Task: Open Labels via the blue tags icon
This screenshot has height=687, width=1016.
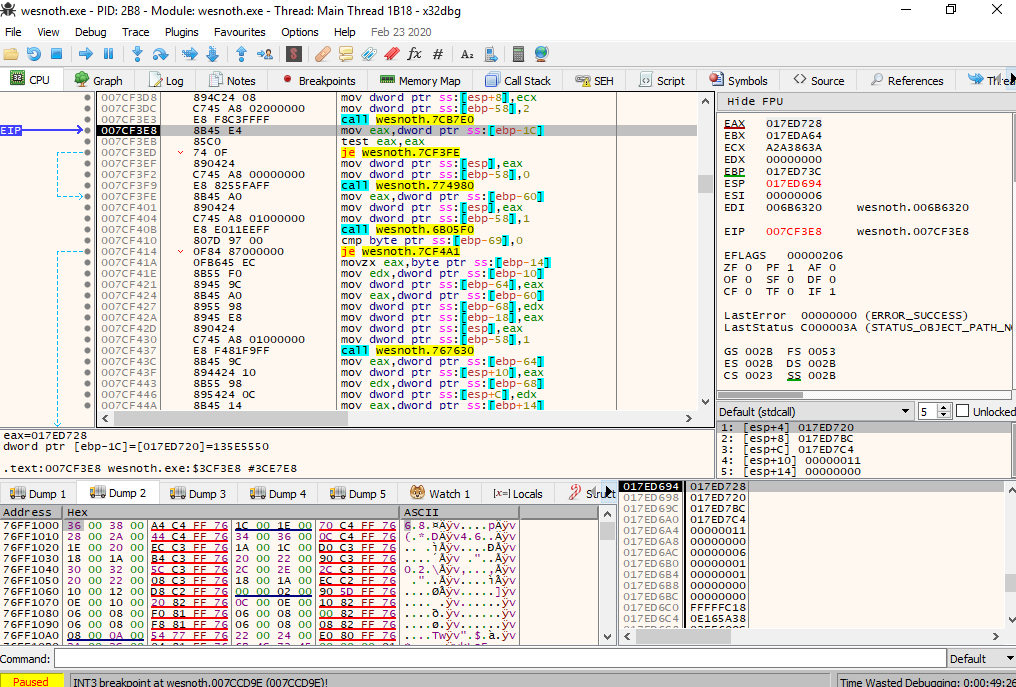Action: pos(369,54)
